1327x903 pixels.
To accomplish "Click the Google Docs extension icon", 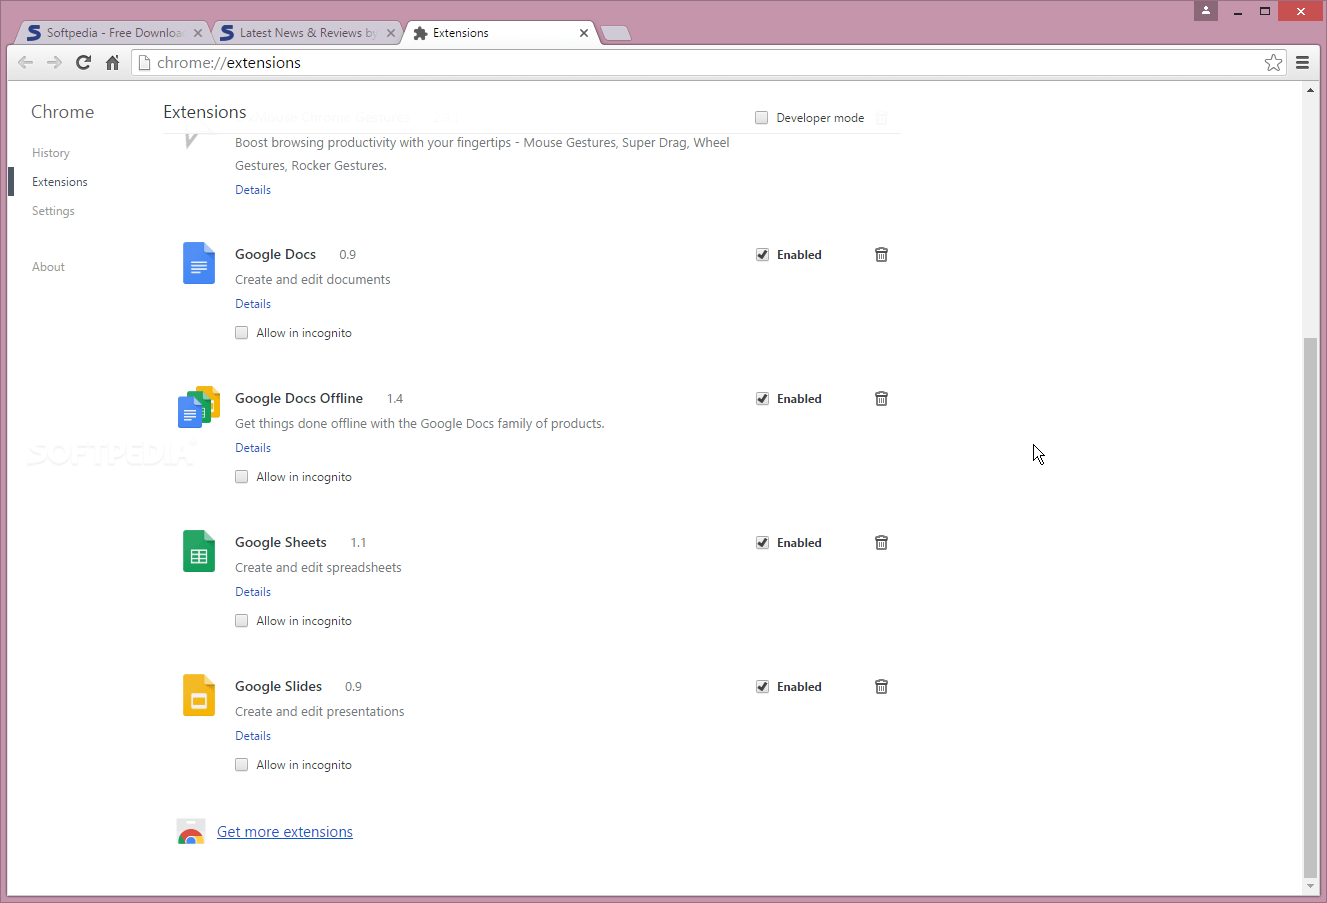I will click(x=198, y=263).
